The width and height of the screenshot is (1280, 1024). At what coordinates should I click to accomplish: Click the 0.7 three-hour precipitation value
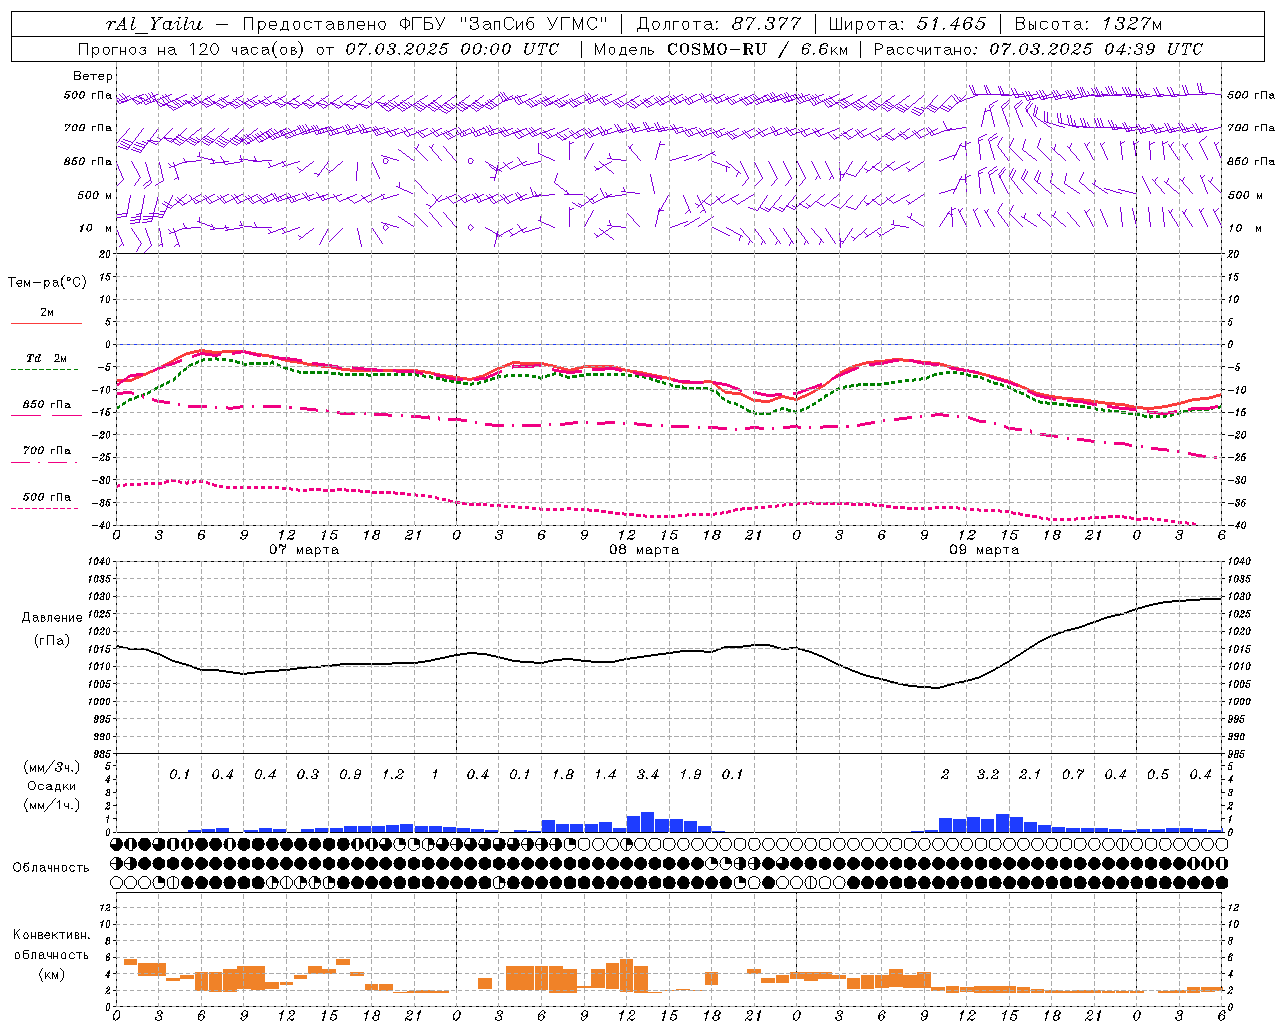[x=1073, y=774]
